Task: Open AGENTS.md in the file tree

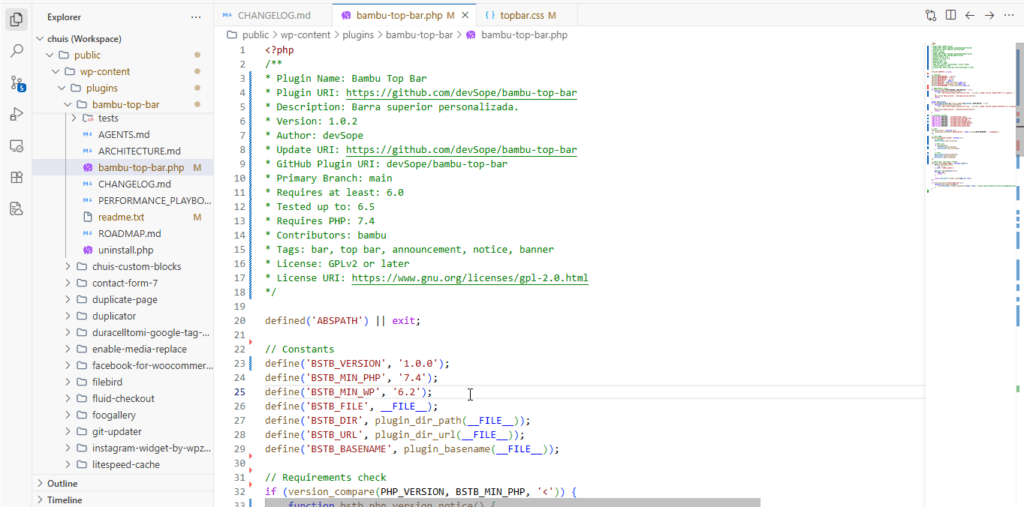Action: (123, 135)
